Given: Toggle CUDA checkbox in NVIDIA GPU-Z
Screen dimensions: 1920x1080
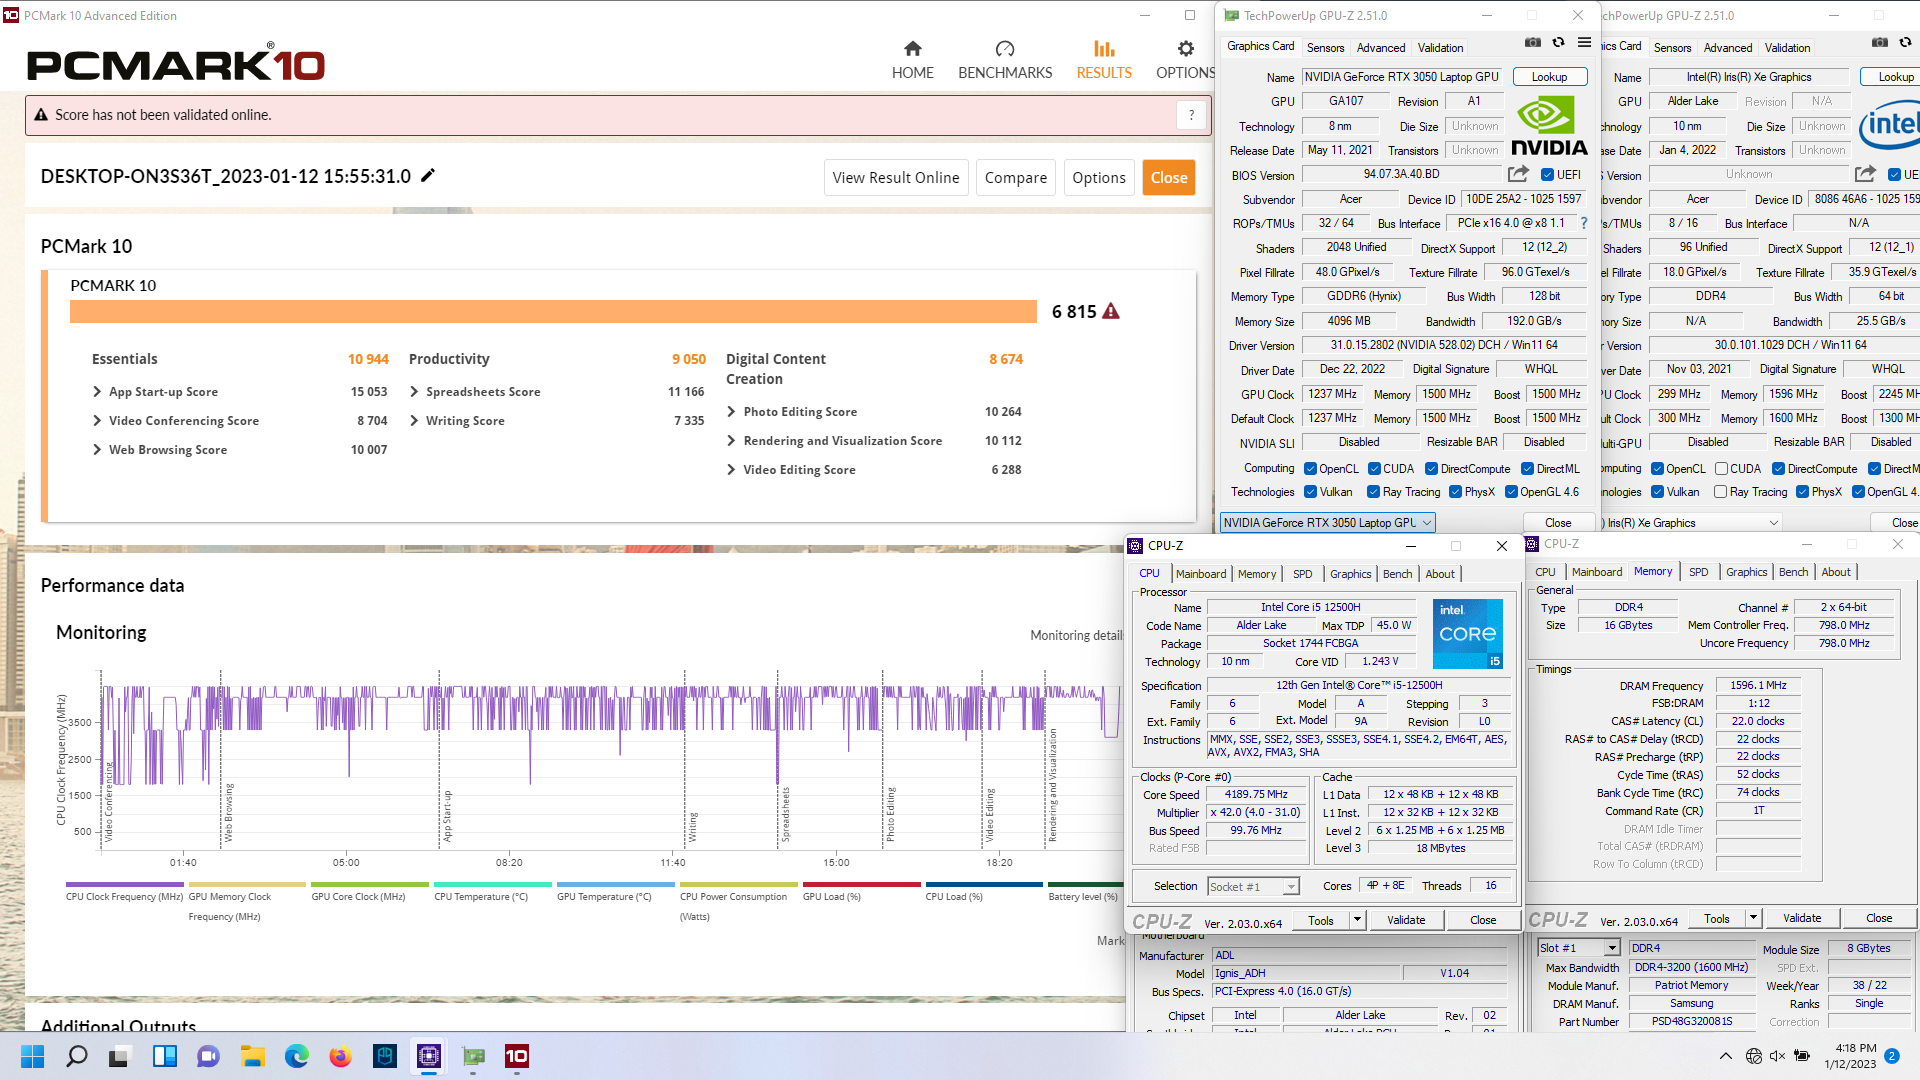Looking at the screenshot, I should [1374, 469].
